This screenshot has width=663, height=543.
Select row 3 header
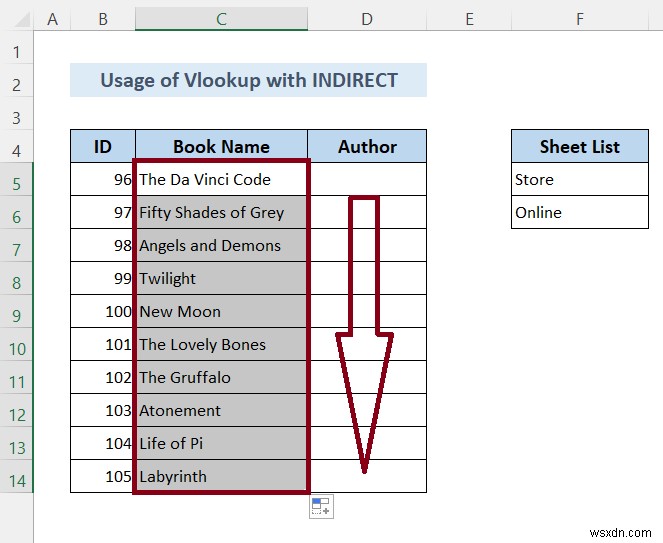point(16,113)
